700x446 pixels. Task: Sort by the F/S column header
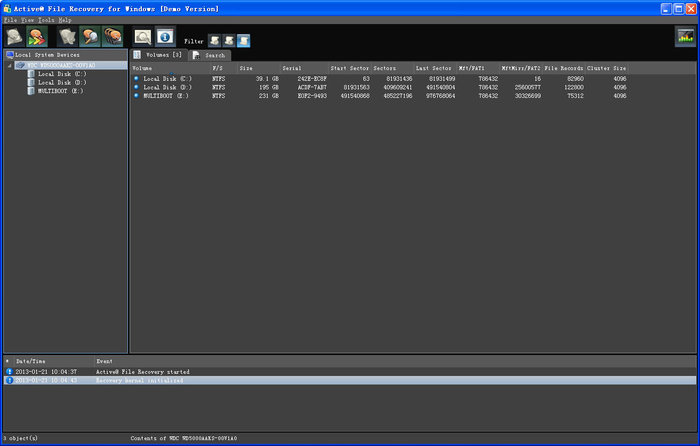pyautogui.click(x=224, y=68)
